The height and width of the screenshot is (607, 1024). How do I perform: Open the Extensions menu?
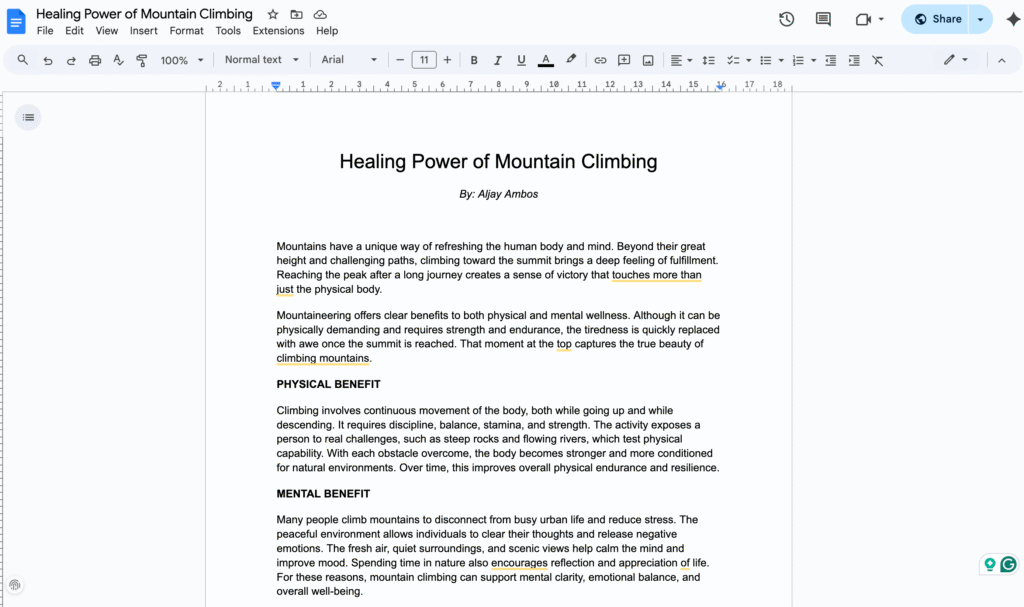278,31
